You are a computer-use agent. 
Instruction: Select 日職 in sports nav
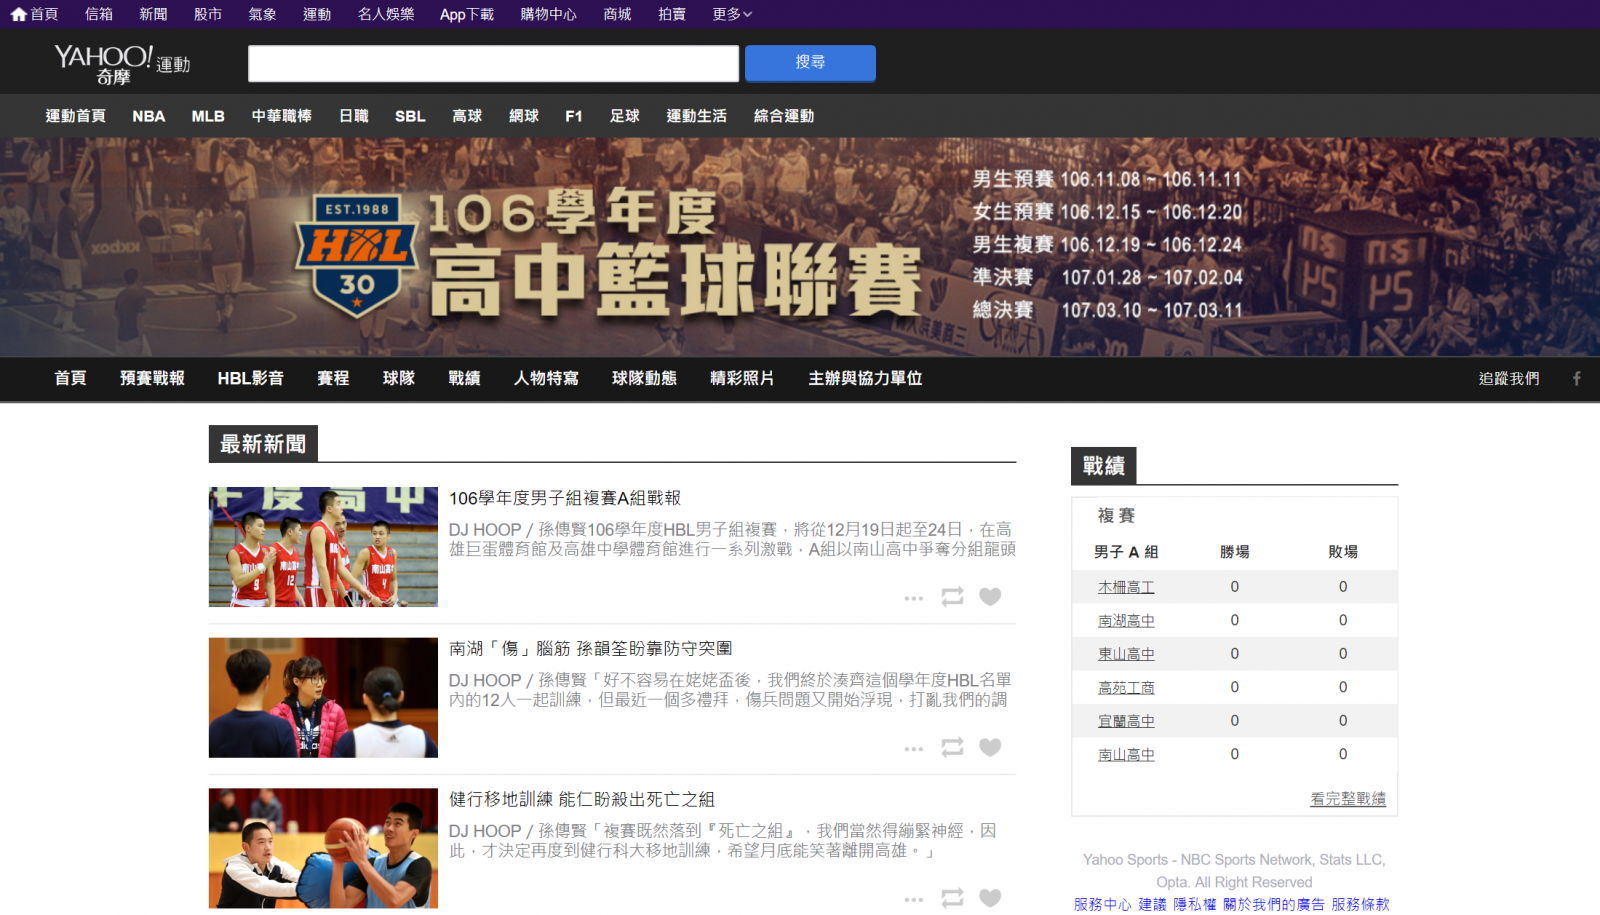353,116
